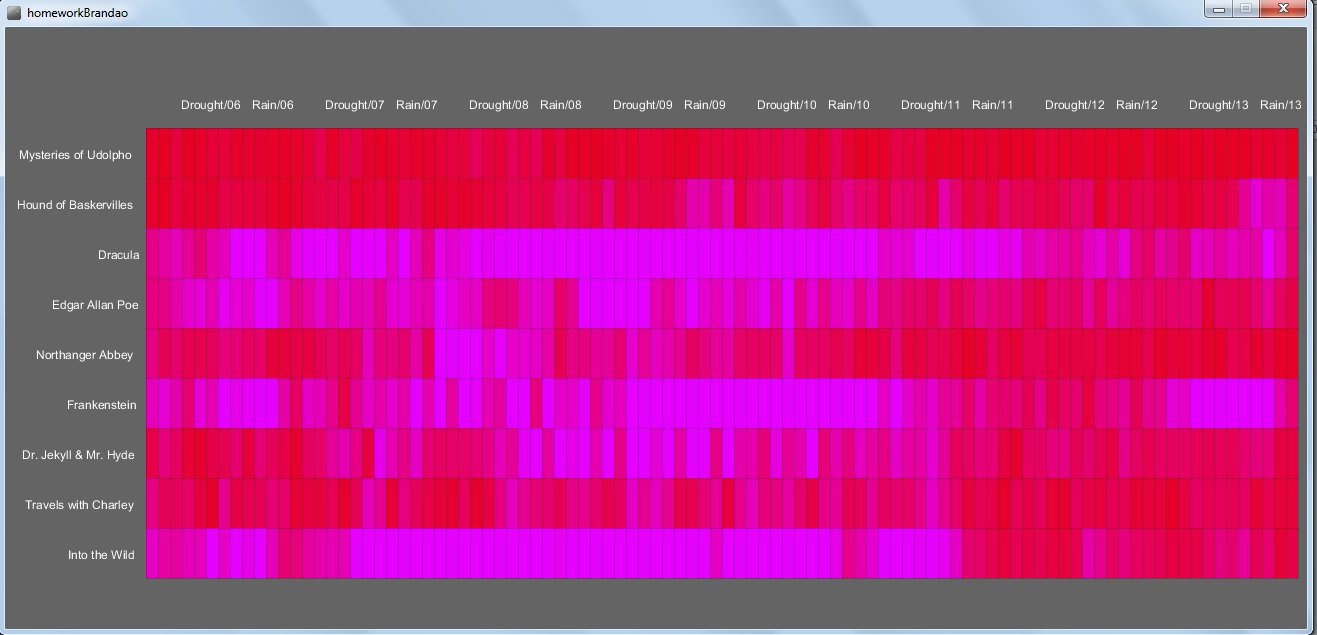Minimize the homeworkBrandao window

pyautogui.click(x=1218, y=9)
